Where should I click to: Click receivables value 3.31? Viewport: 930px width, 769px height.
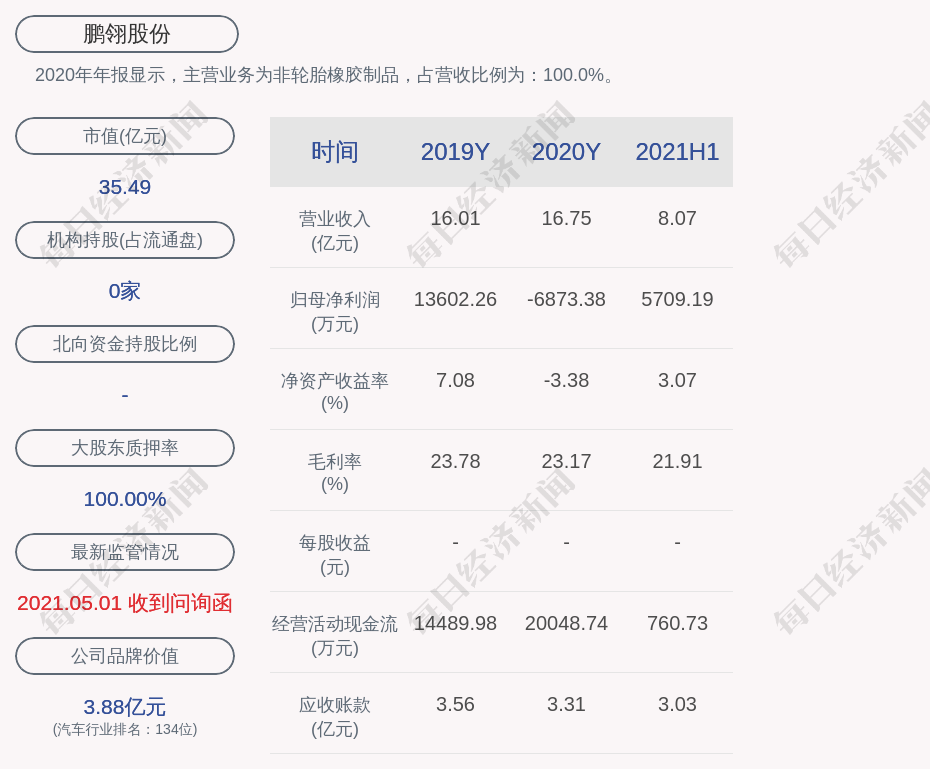[566, 704]
